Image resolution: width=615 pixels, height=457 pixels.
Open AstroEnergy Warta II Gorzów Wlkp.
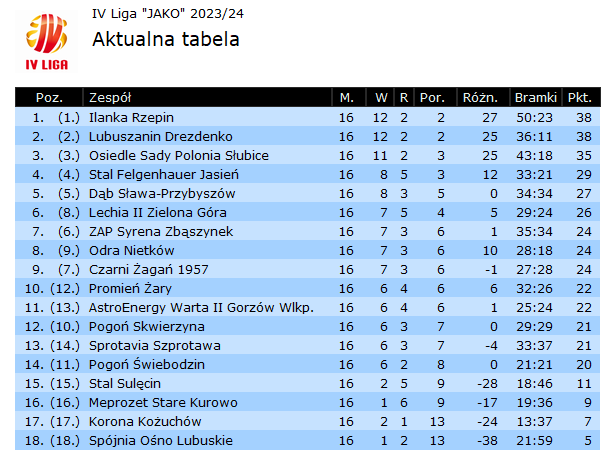[201, 308]
